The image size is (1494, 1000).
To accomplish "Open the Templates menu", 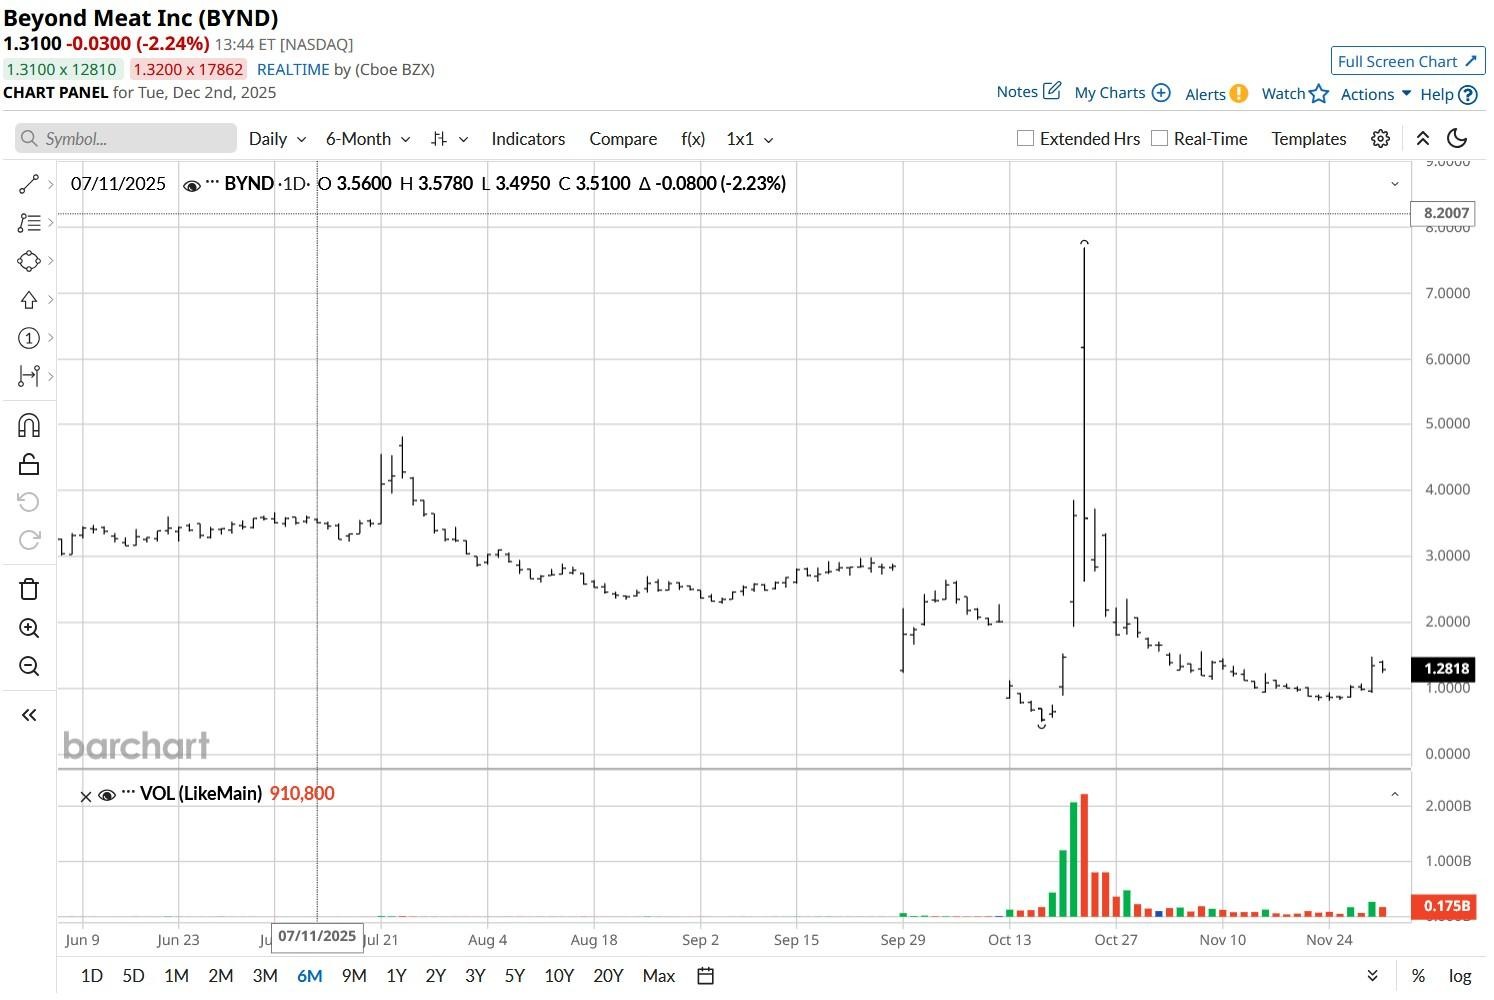I will (1309, 139).
